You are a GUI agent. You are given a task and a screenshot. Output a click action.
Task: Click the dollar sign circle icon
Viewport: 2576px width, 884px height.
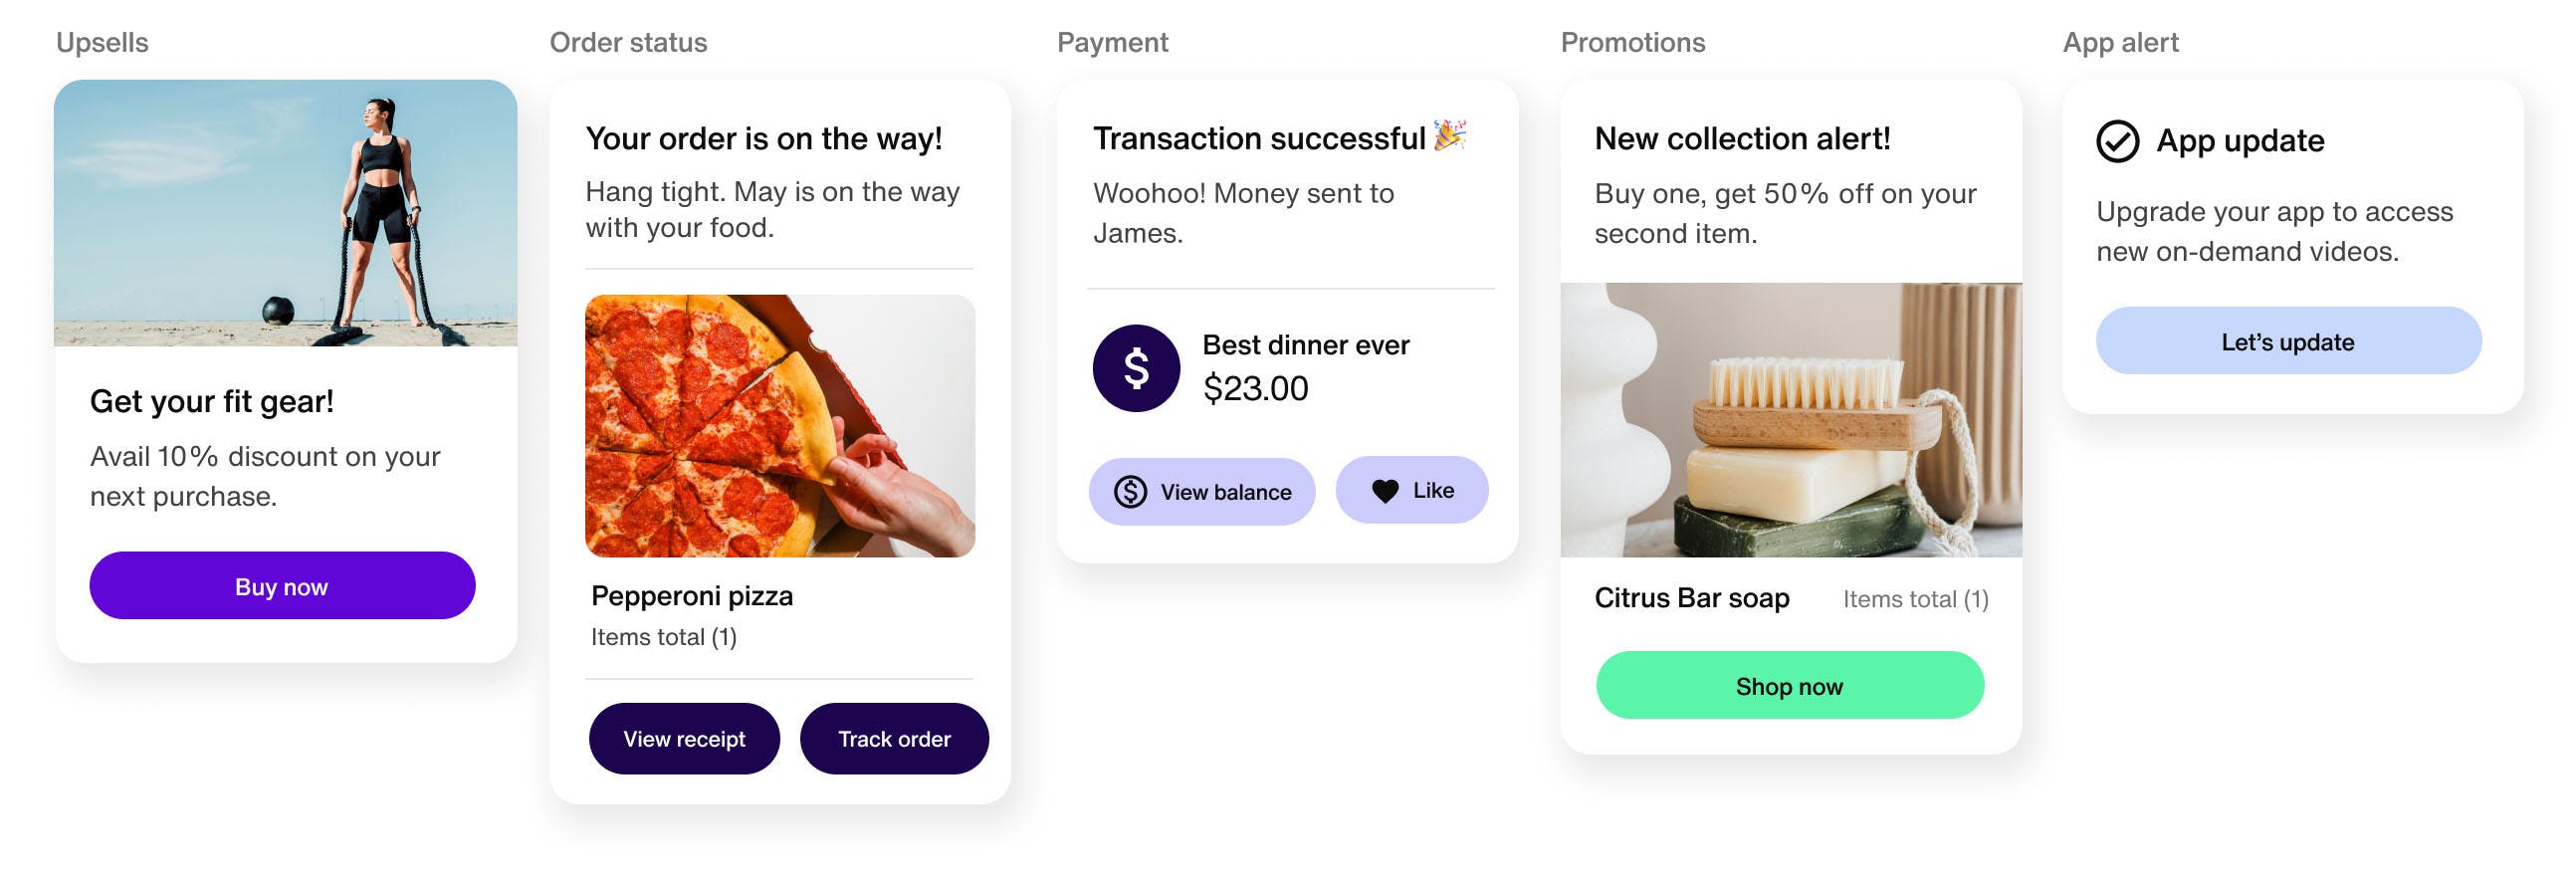(x=1136, y=368)
